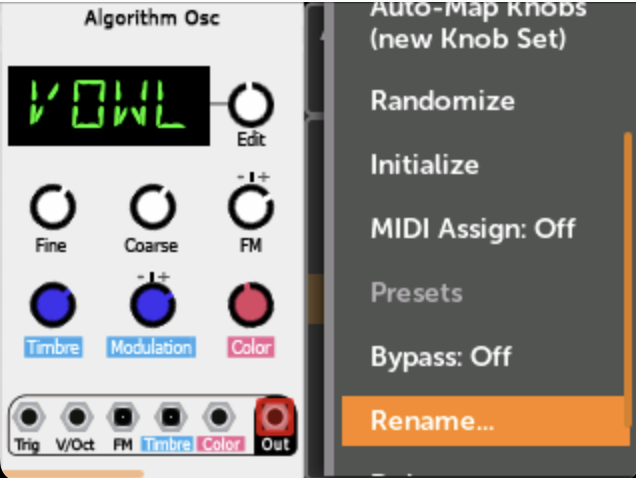
Task: Click the Coarse tuning knob
Action: pos(153,207)
